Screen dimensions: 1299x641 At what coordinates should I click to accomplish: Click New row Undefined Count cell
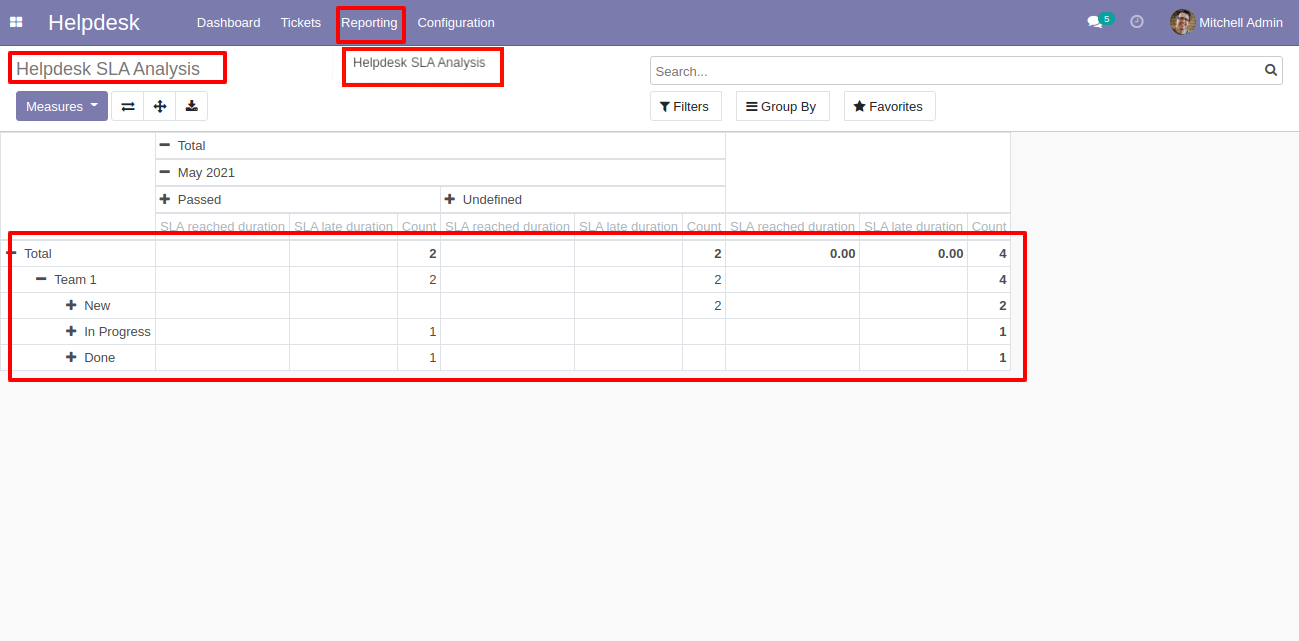click(x=704, y=306)
